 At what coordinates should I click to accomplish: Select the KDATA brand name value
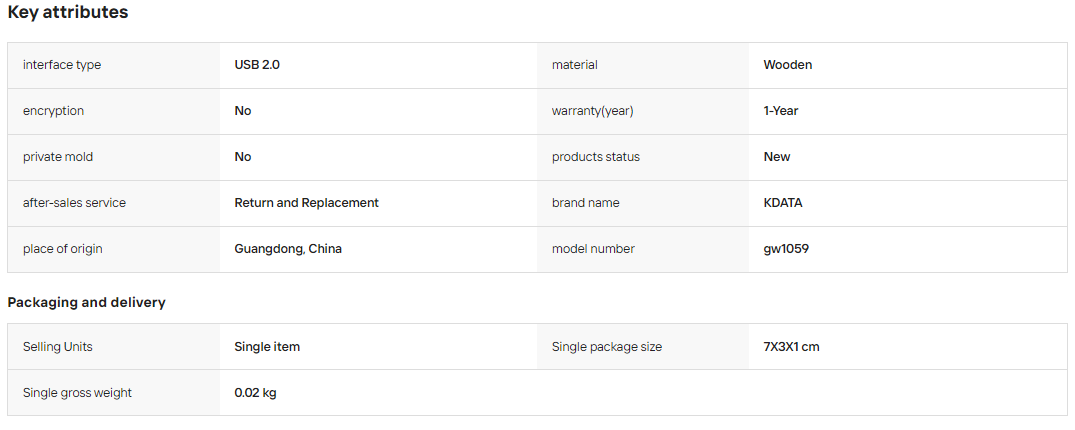[783, 203]
